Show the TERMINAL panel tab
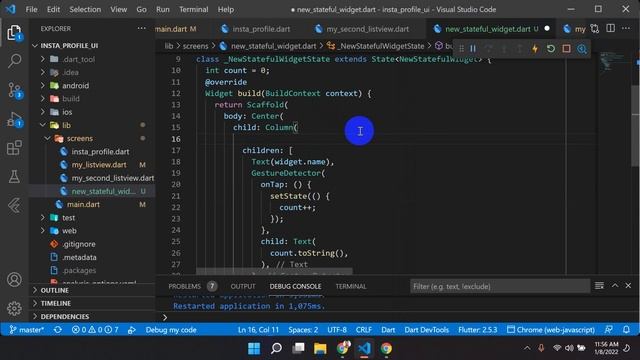The height and width of the screenshot is (360, 640). click(x=351, y=286)
